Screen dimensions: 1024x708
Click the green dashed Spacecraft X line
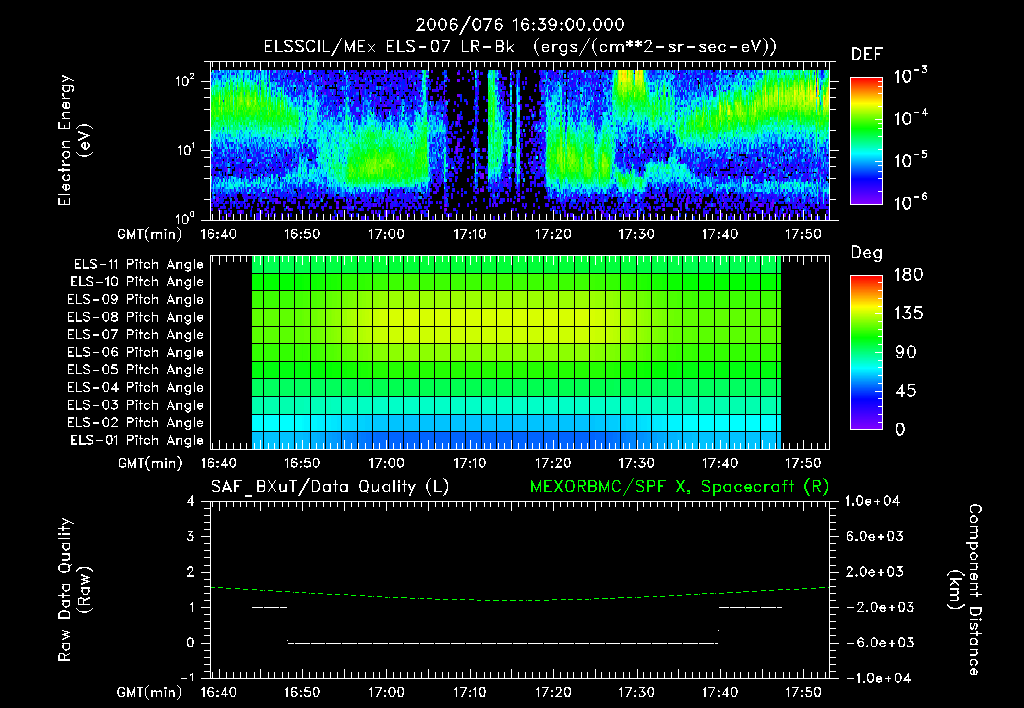click(x=520, y=595)
